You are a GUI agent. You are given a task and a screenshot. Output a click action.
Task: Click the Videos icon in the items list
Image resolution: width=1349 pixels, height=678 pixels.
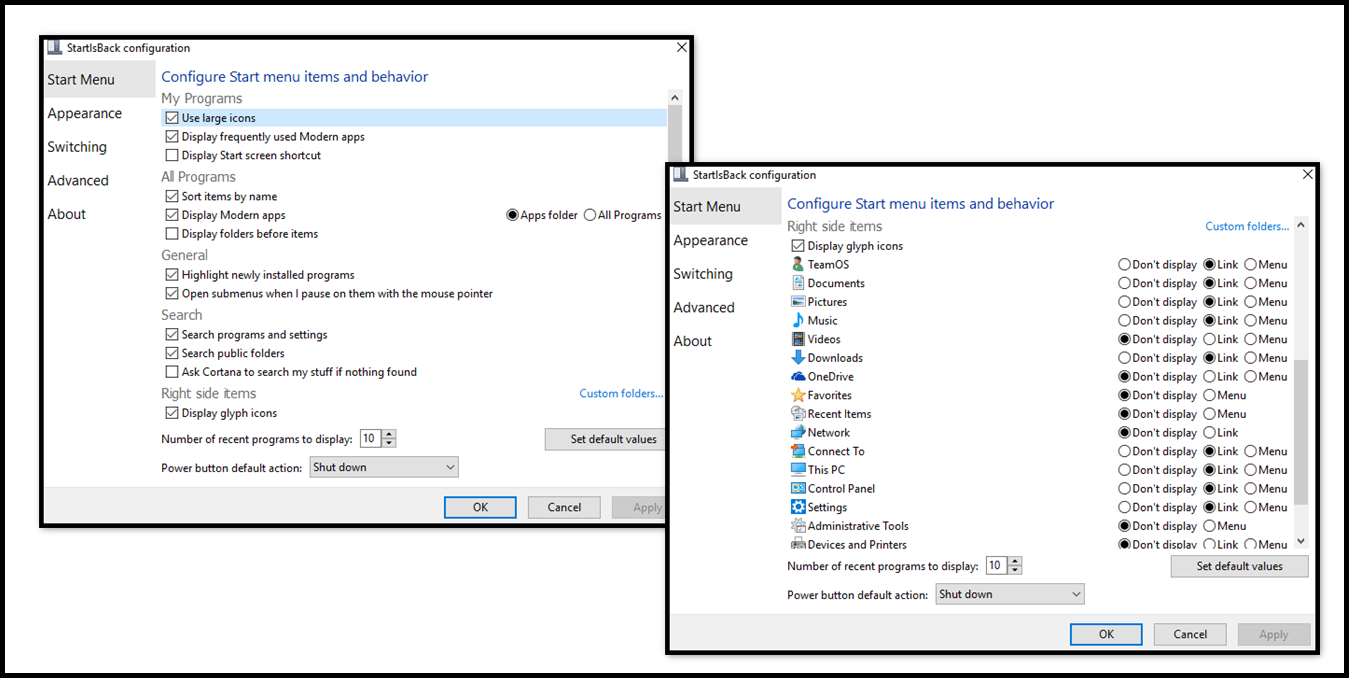[x=798, y=339]
